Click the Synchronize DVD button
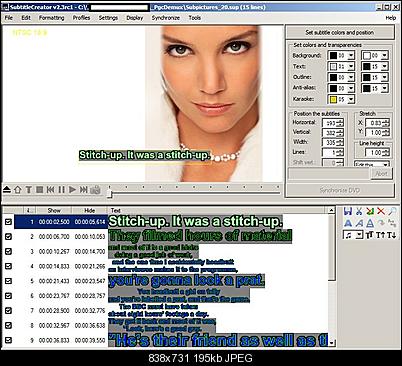The height and width of the screenshot is (366, 402). (340, 190)
